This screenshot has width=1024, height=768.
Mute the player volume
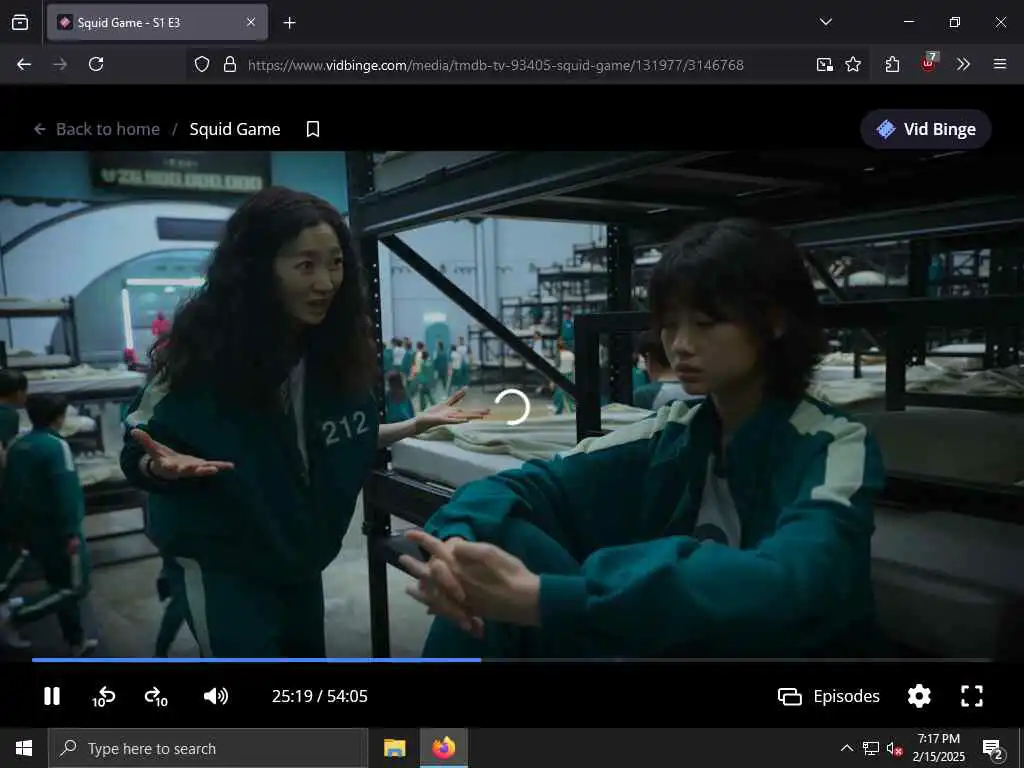click(216, 696)
